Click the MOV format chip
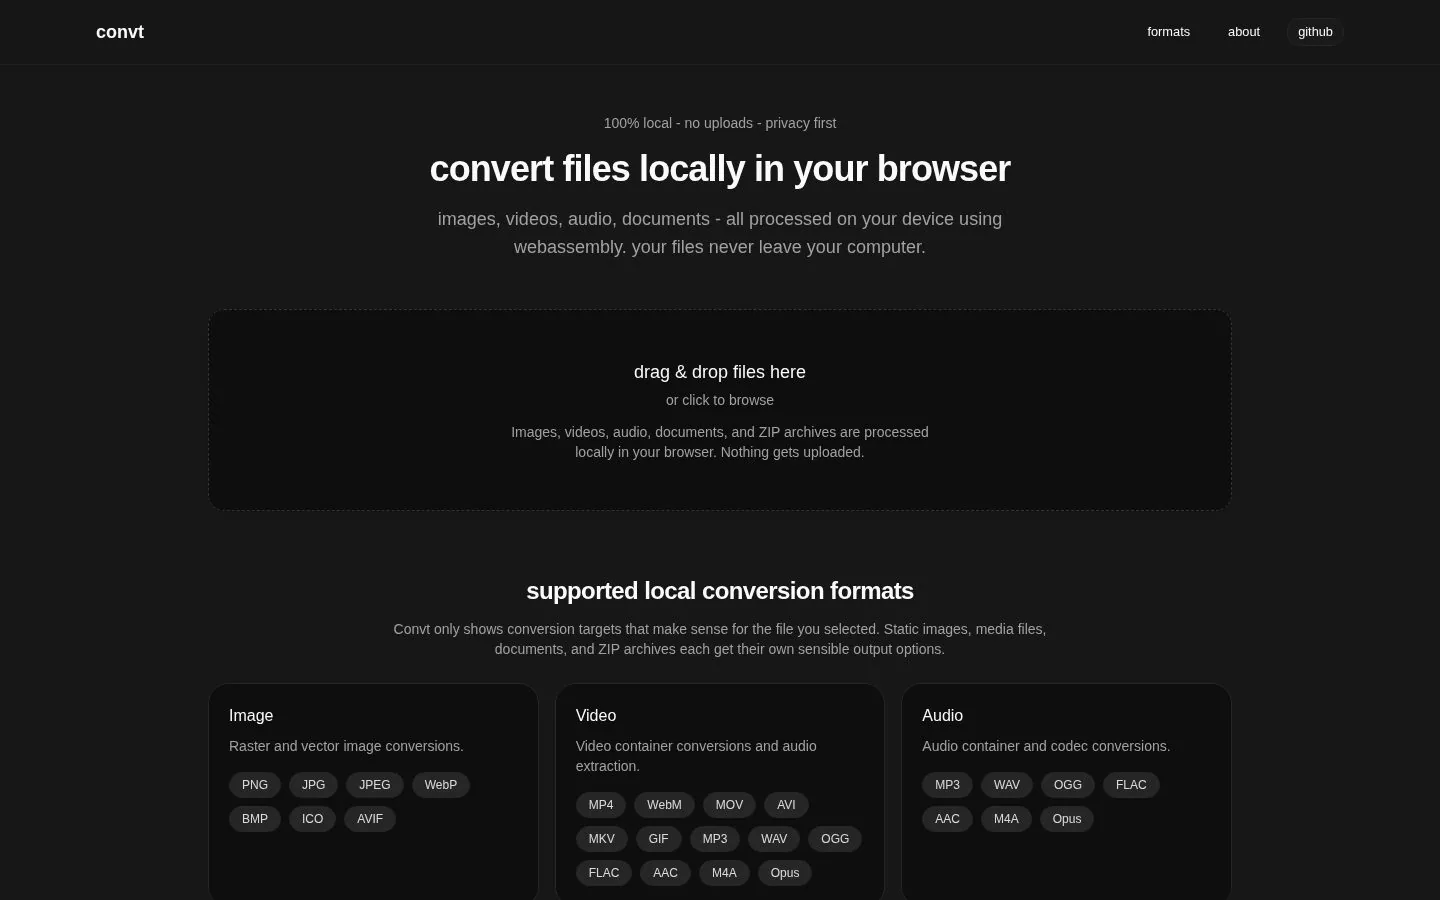 tap(729, 805)
